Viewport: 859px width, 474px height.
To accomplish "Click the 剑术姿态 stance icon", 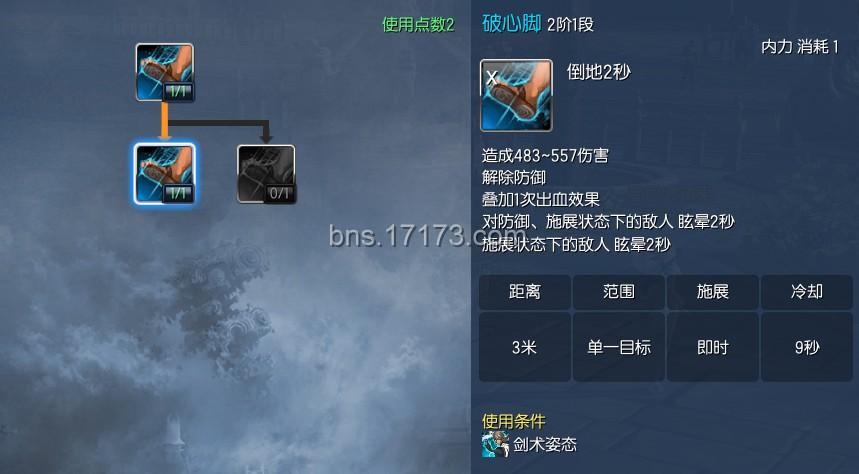I will tap(495, 444).
